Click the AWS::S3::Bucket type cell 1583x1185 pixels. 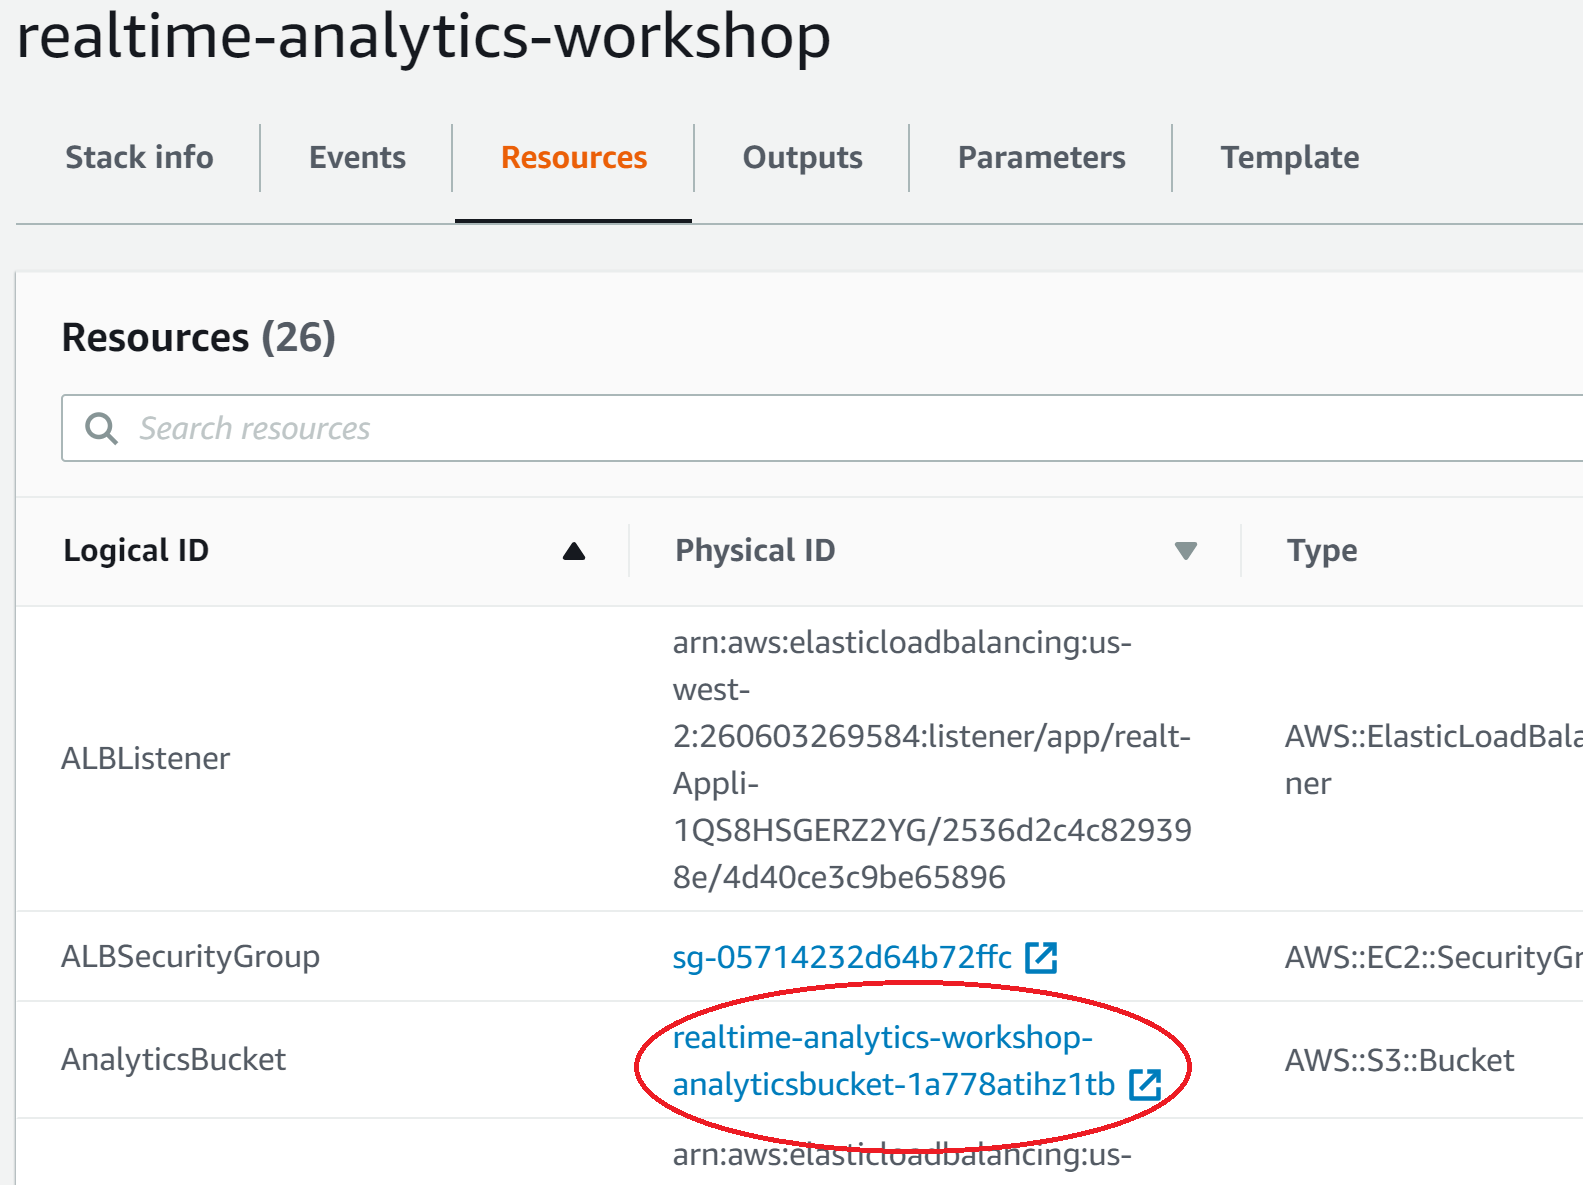[x=1399, y=1060]
